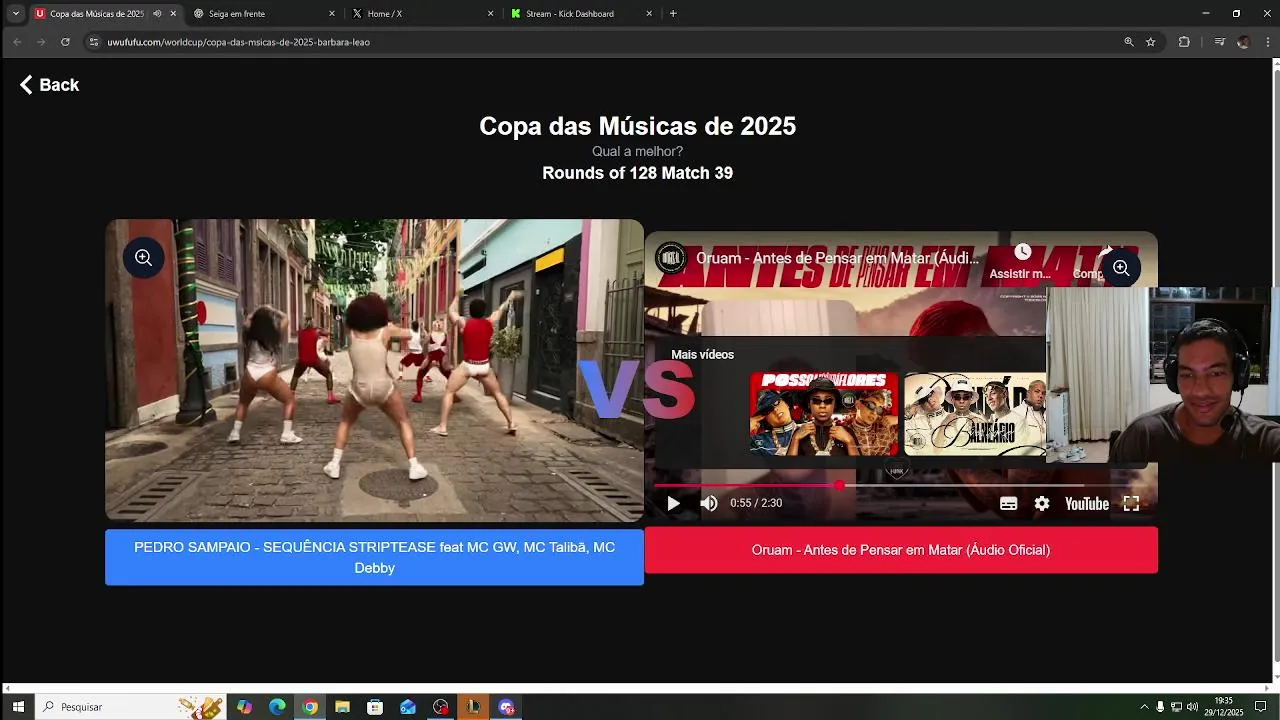Open the Chrome extensions puzzle icon

(1184, 42)
